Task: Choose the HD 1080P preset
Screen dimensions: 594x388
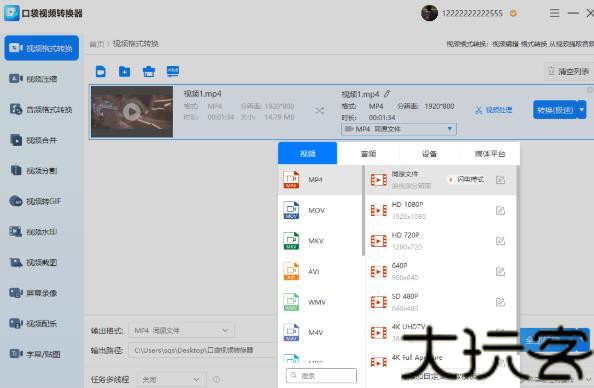Action: [x=441, y=210]
